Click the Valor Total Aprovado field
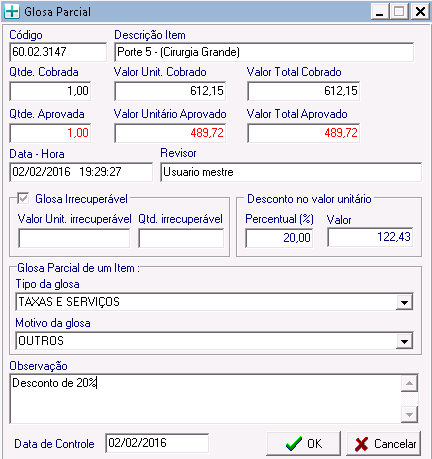The image size is (432, 459). click(303, 133)
